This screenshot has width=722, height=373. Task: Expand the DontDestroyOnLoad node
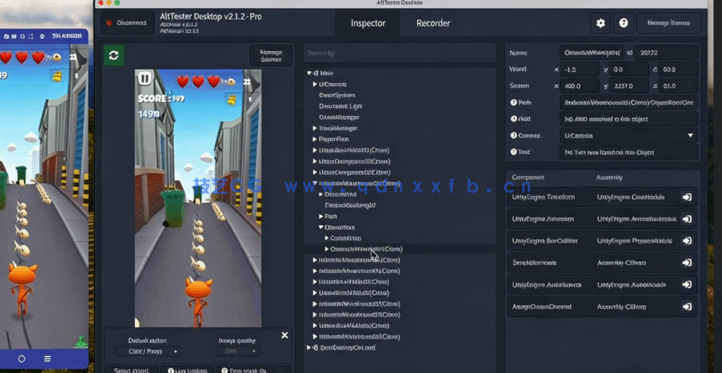pyautogui.click(x=309, y=348)
